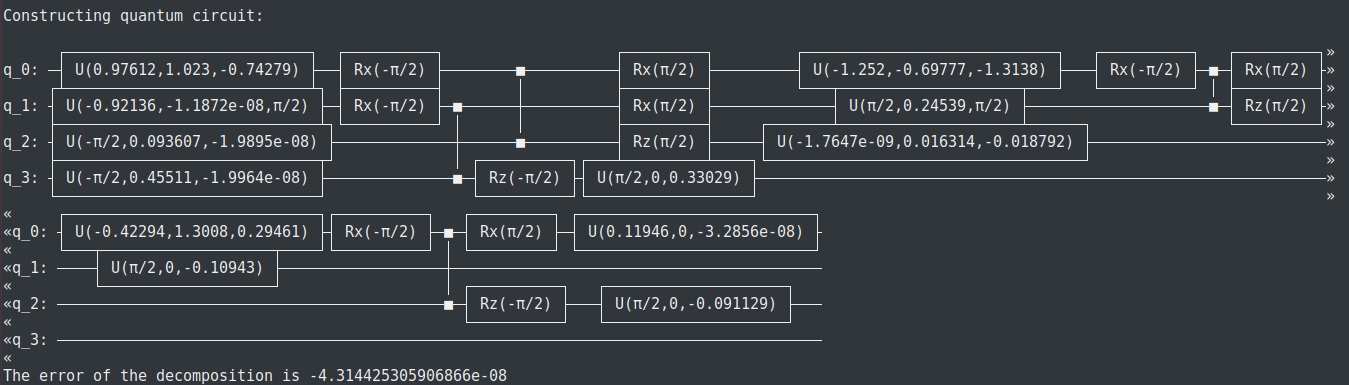Image resolution: width=1349 pixels, height=385 pixels.
Task: Click Rx(-π/2) right after U(0.97612,1.023,-0.74279)
Action: (x=390, y=70)
